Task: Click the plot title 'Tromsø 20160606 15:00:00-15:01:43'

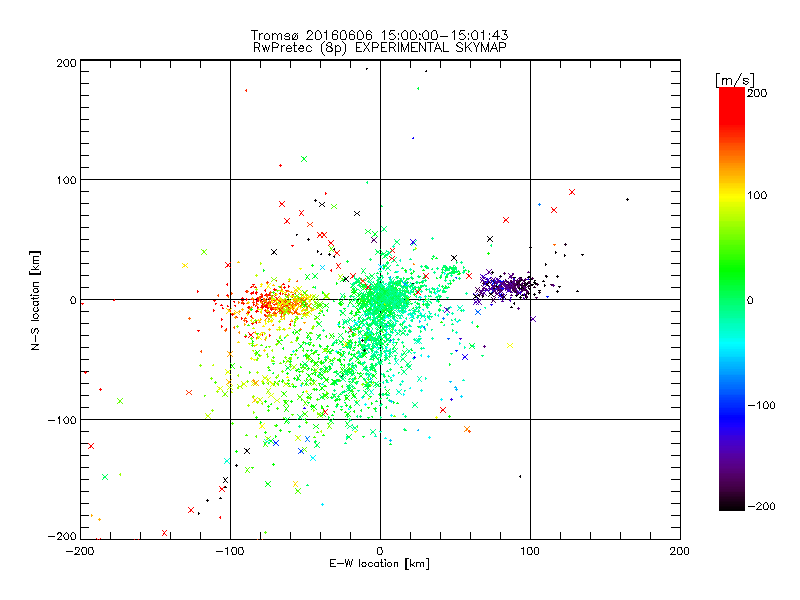Action: pos(379,35)
